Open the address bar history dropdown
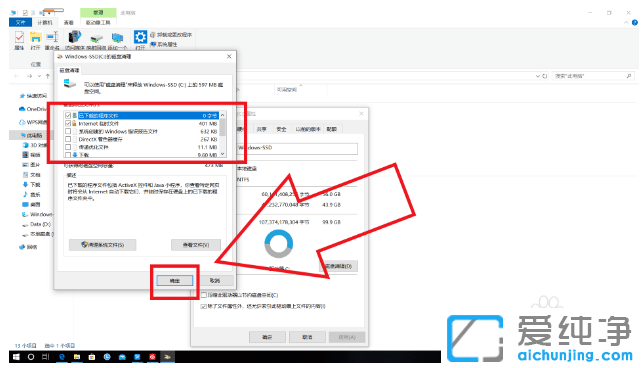641x368 pixels. [x=538, y=76]
